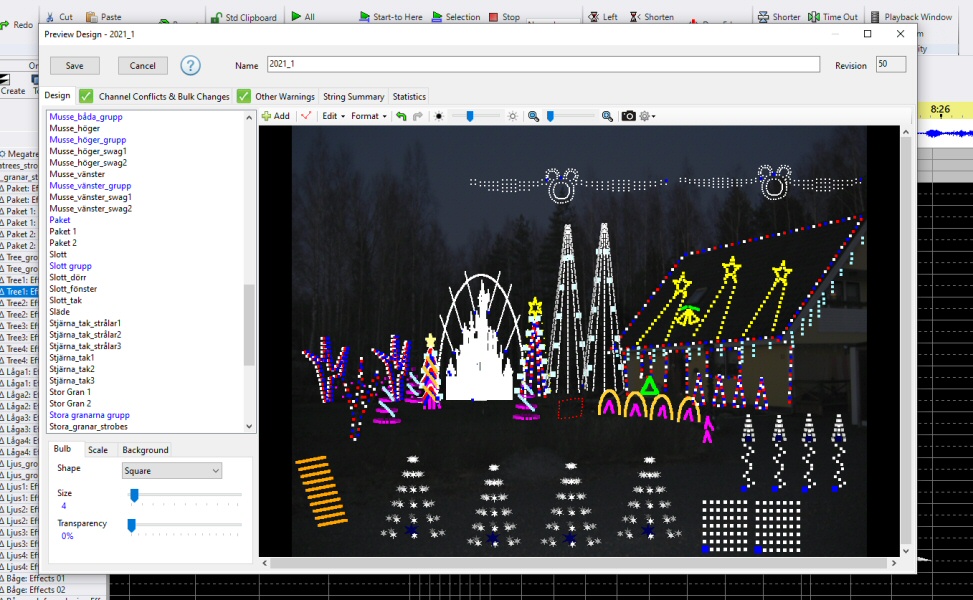The height and width of the screenshot is (600, 973).
Task: Click Std Clipboard in the background toolbar
Action: (x=244, y=17)
